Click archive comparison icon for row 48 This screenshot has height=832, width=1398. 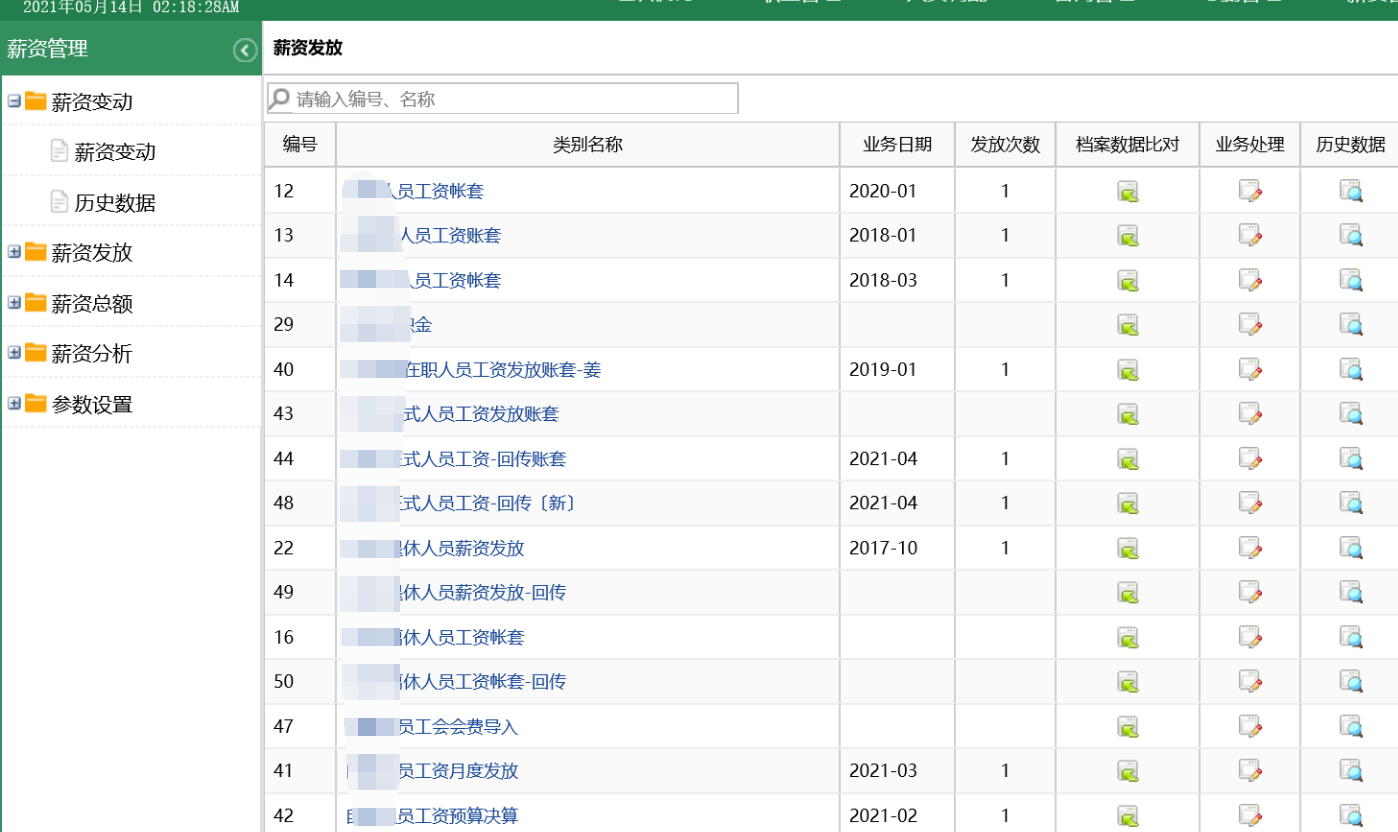(1128, 503)
